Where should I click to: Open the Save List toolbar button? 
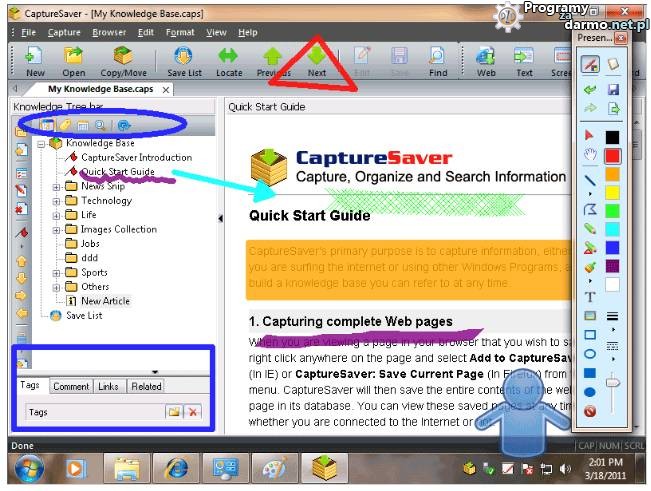[183, 60]
